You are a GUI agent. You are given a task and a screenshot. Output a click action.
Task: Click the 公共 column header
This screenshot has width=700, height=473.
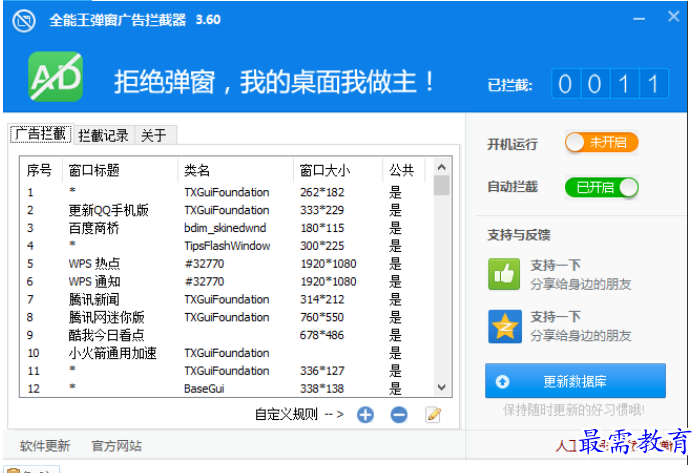(x=404, y=170)
